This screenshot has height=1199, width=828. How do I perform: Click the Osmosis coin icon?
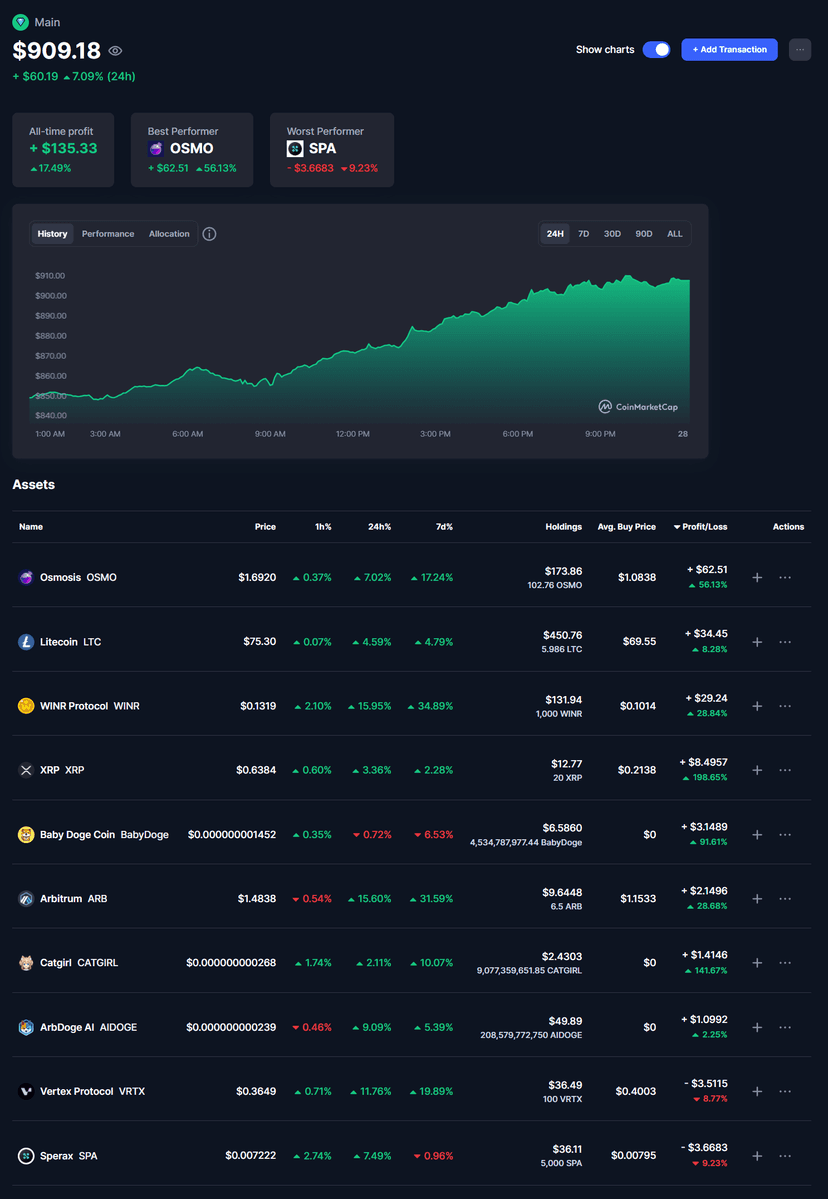26,577
